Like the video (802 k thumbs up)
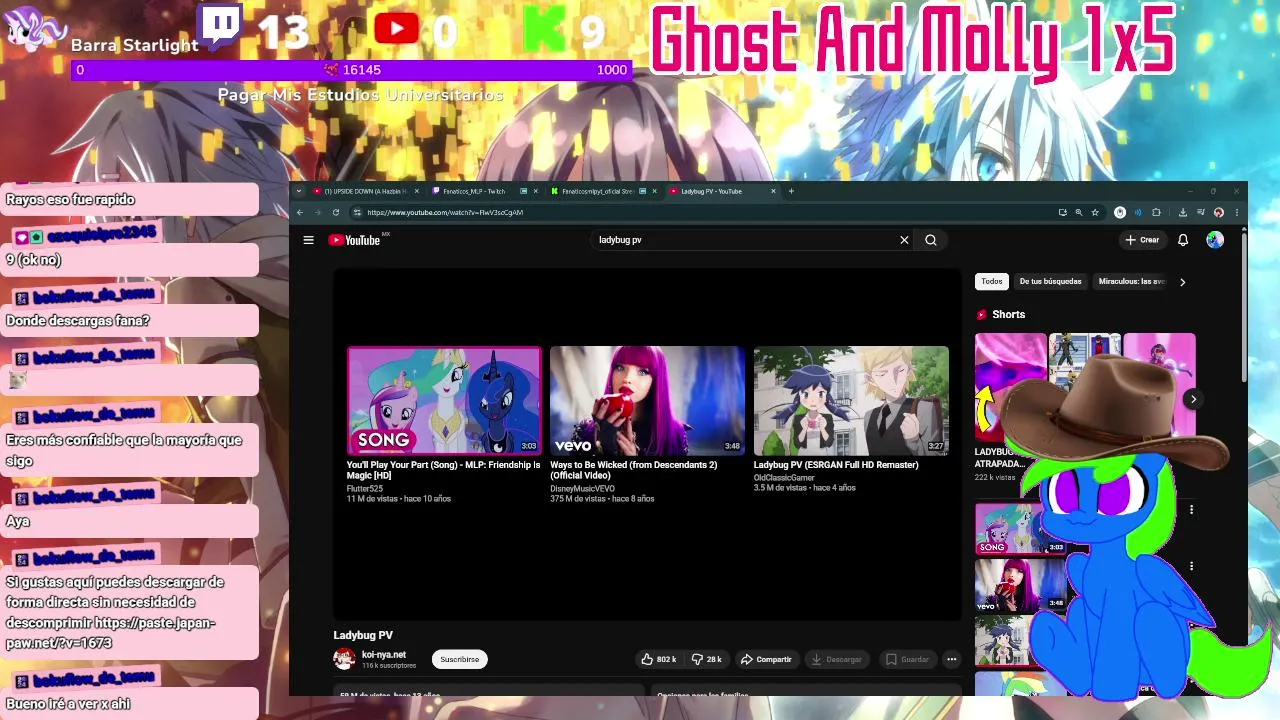The image size is (1280, 720). coord(659,659)
